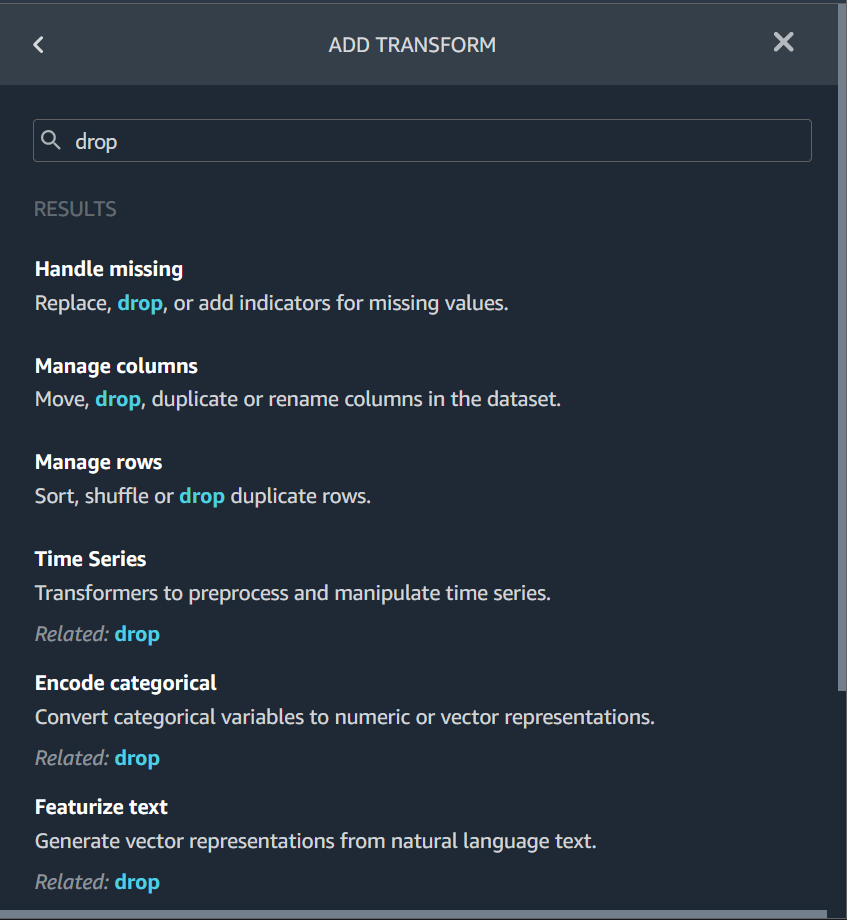Click the back arrow to return
Viewport: 847px width, 920px height.
38,44
